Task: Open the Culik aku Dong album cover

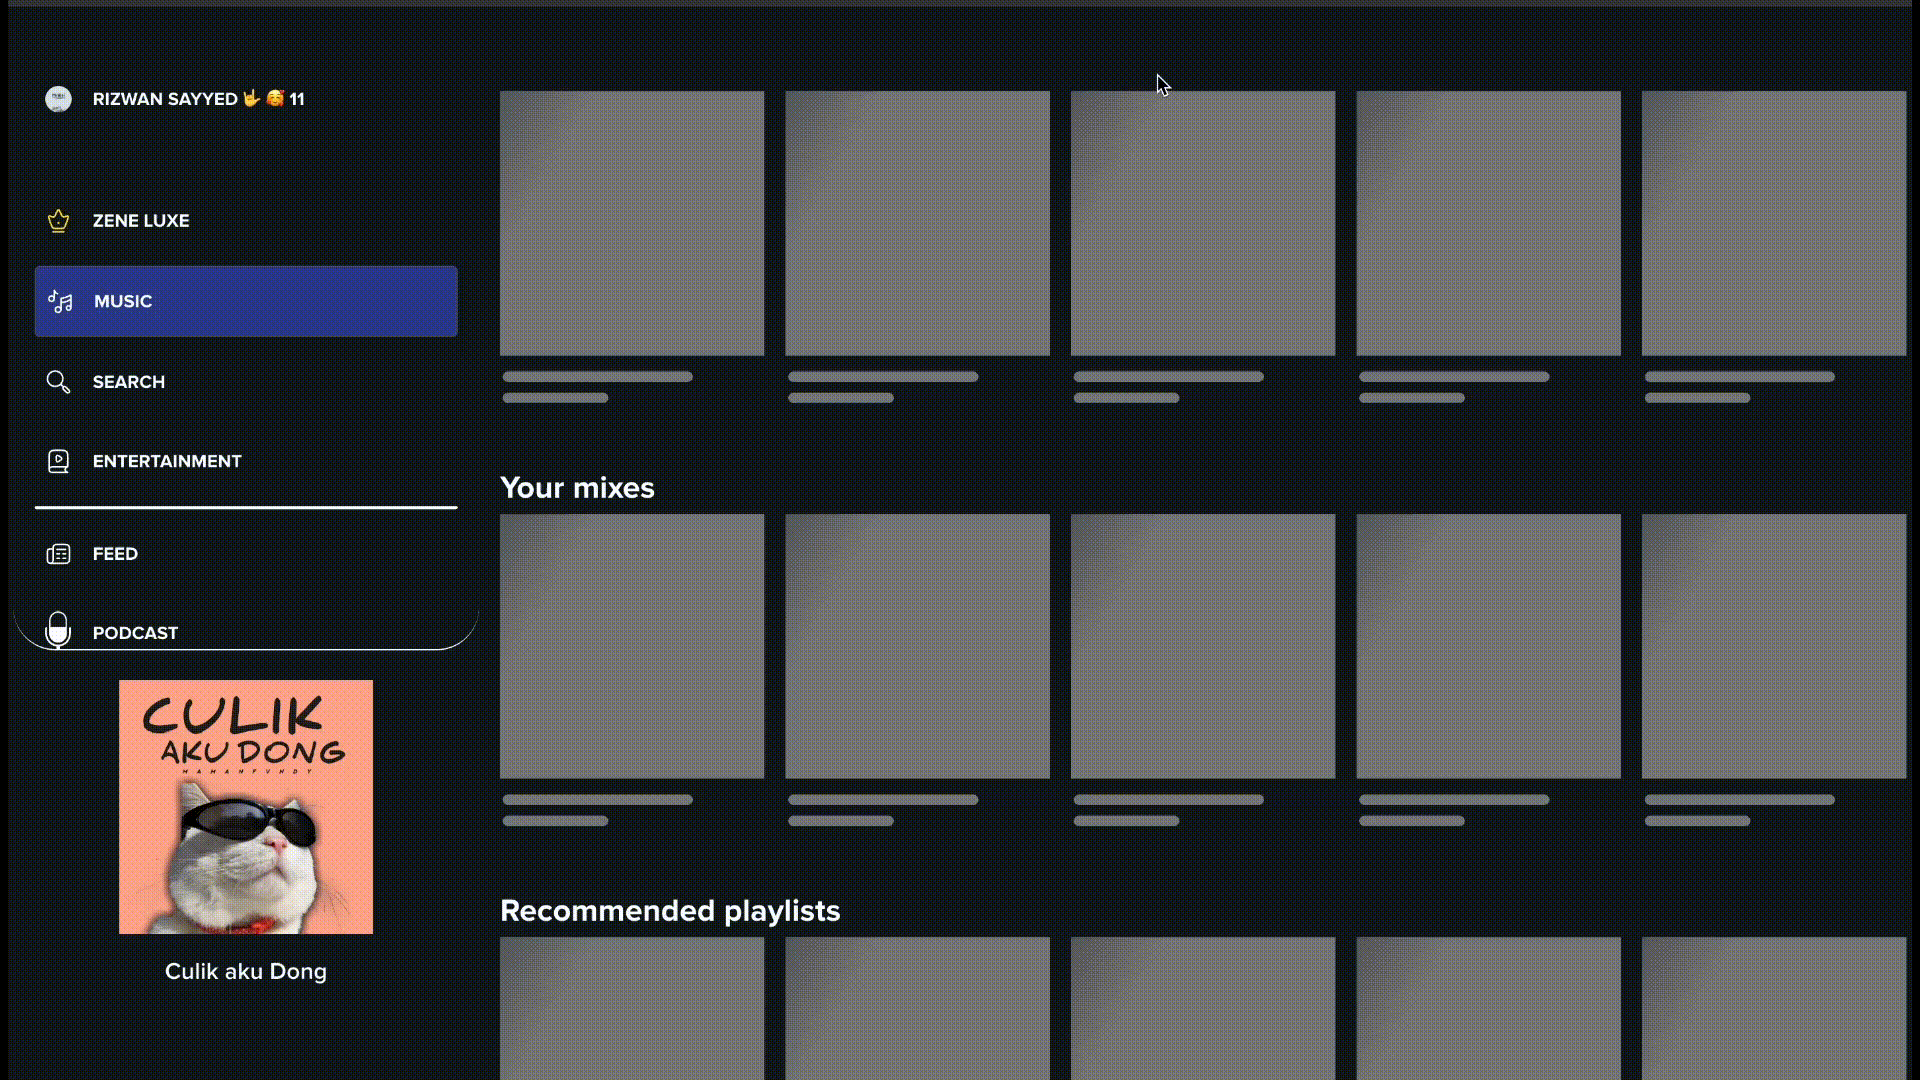Action: tap(245, 807)
